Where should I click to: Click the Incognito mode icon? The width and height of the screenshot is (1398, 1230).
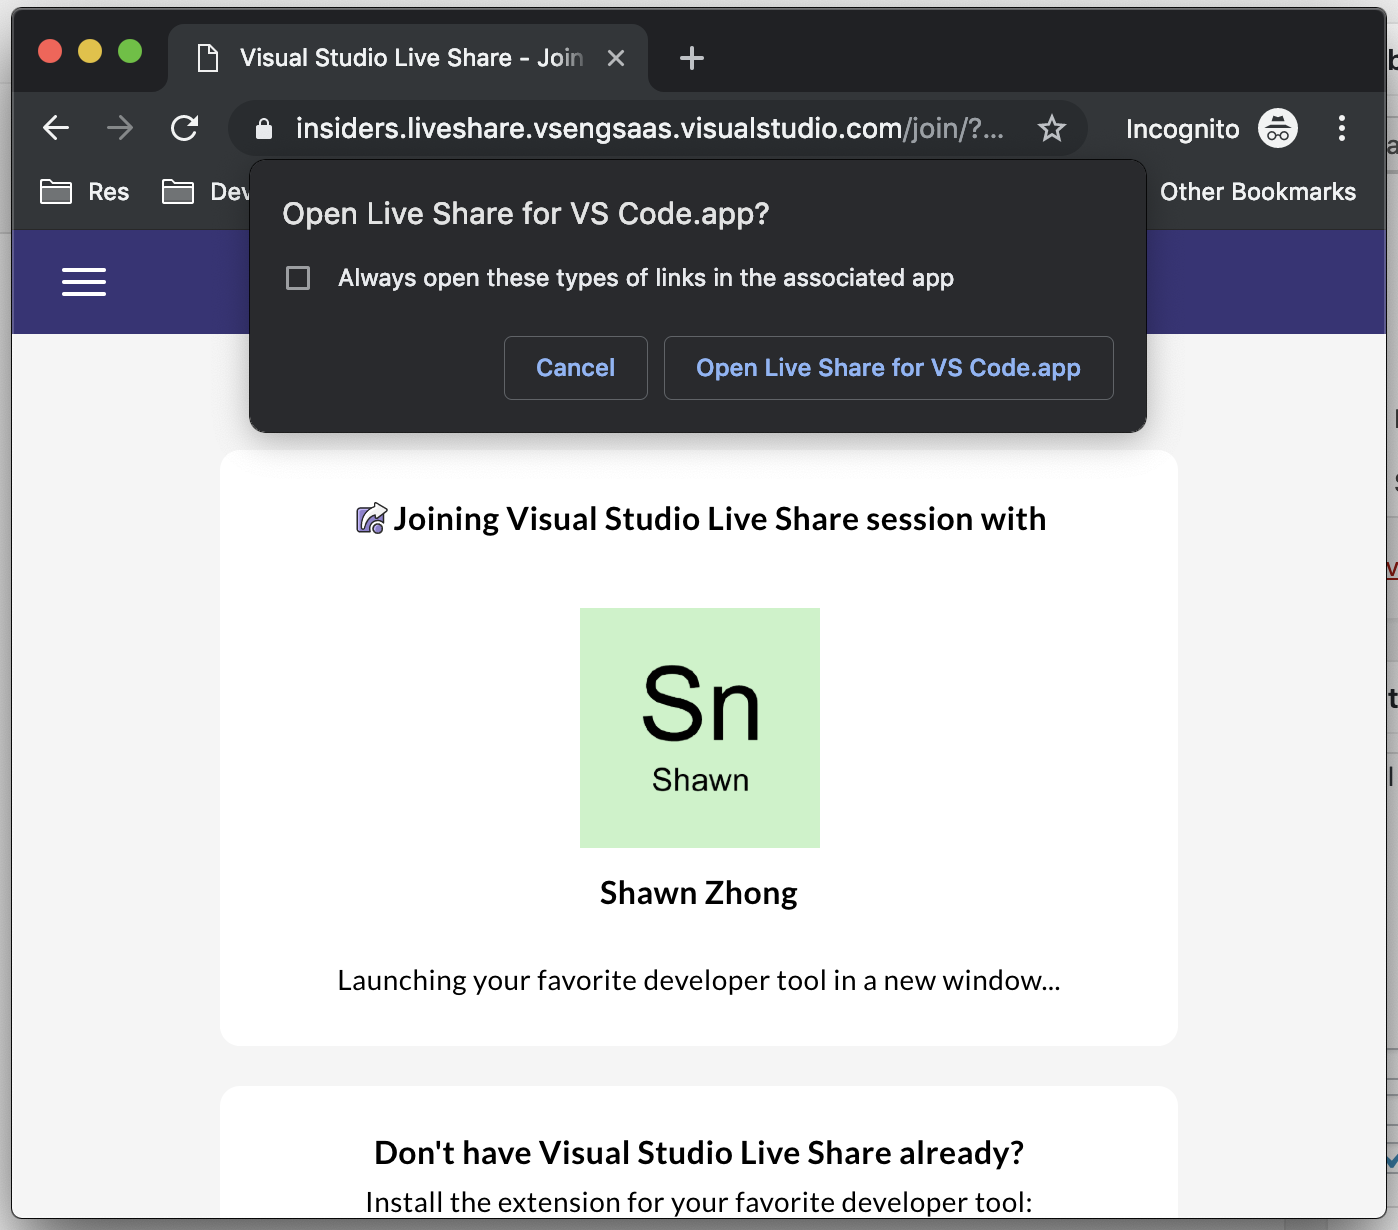1277,128
